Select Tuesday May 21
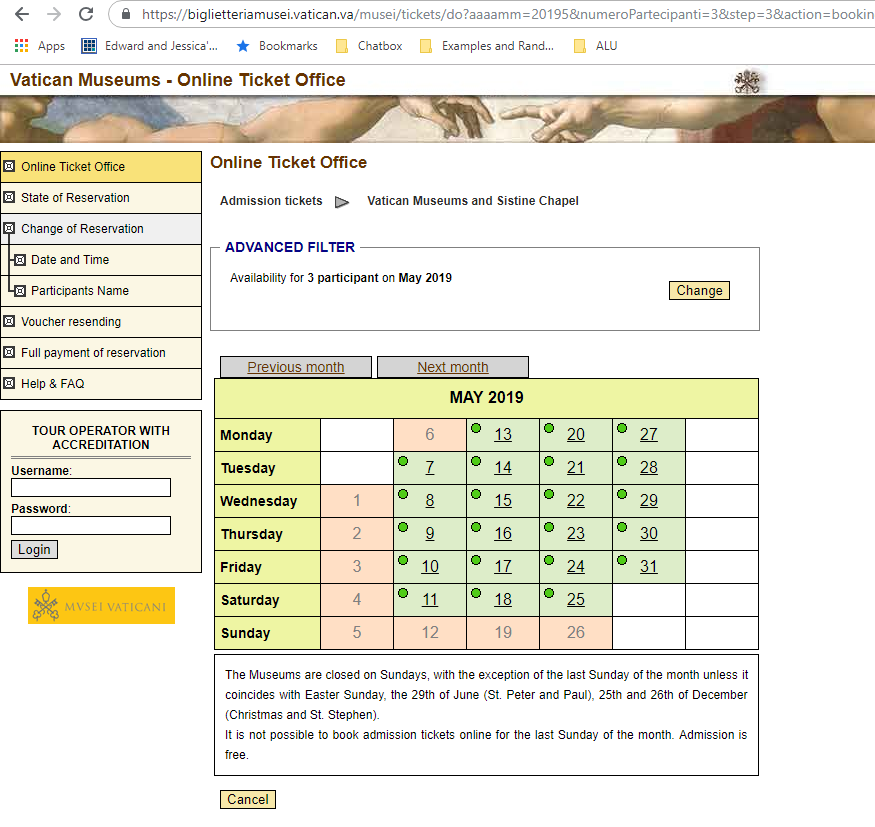Viewport: 875px width, 827px height. (576, 468)
